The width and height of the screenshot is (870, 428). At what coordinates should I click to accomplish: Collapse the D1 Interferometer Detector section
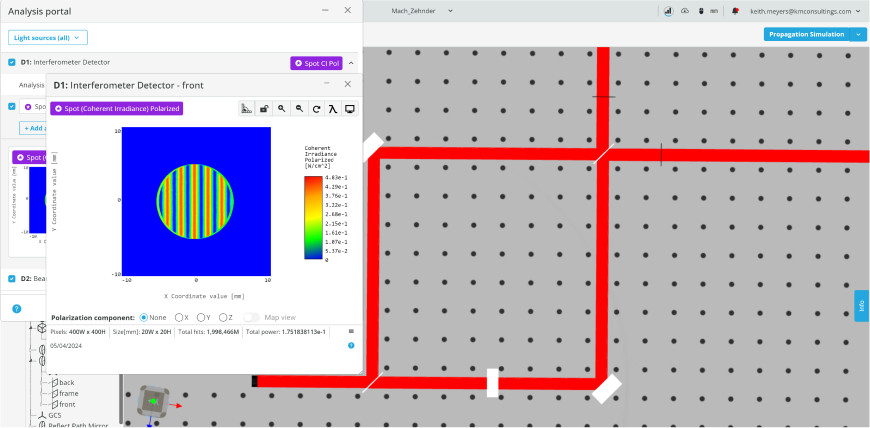tap(351, 63)
